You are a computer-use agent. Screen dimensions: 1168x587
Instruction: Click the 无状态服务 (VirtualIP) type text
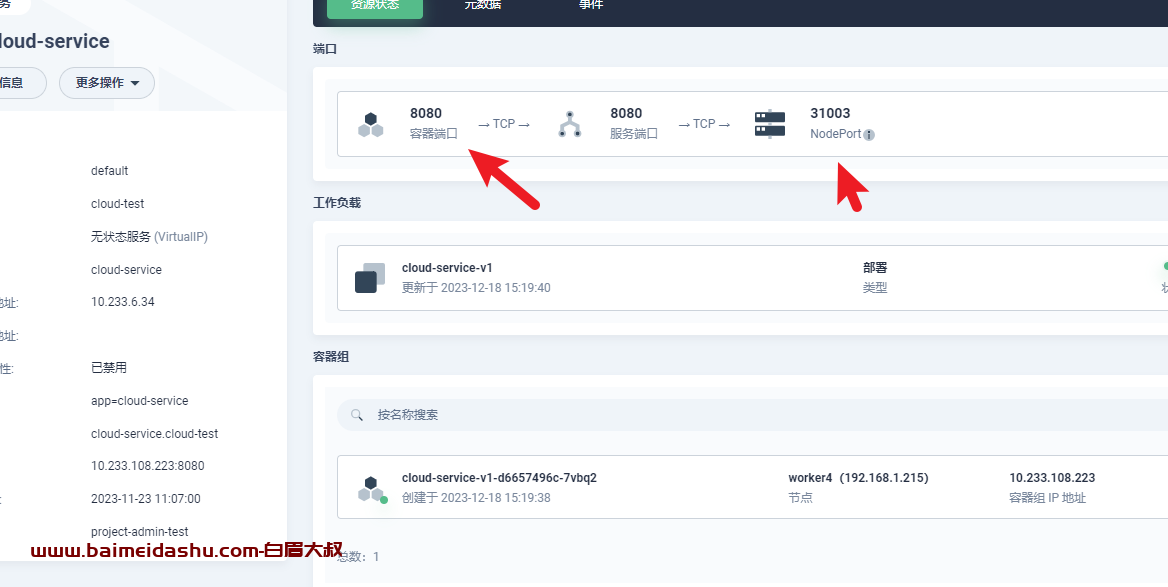(149, 237)
